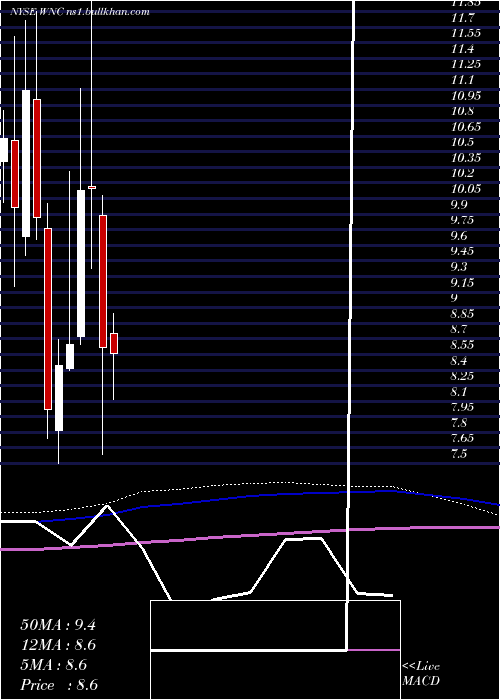
Task: Click the 10.8 price label
Action: click(462, 112)
